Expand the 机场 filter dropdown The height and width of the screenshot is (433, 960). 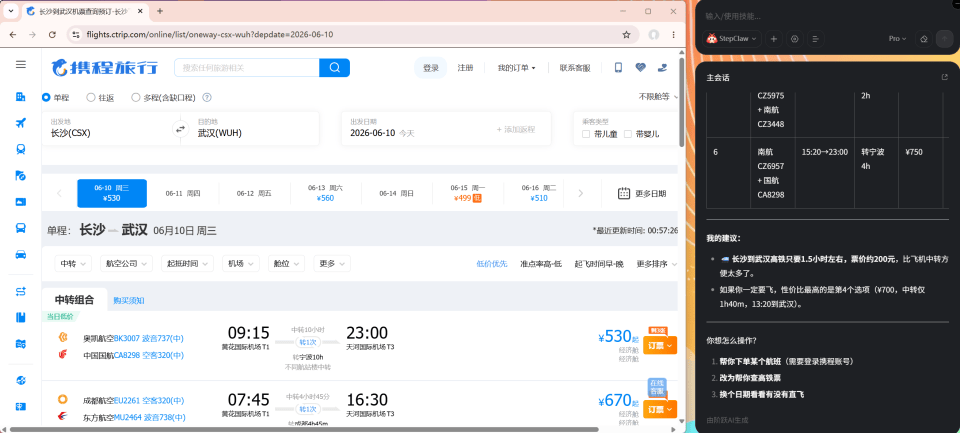(241, 263)
